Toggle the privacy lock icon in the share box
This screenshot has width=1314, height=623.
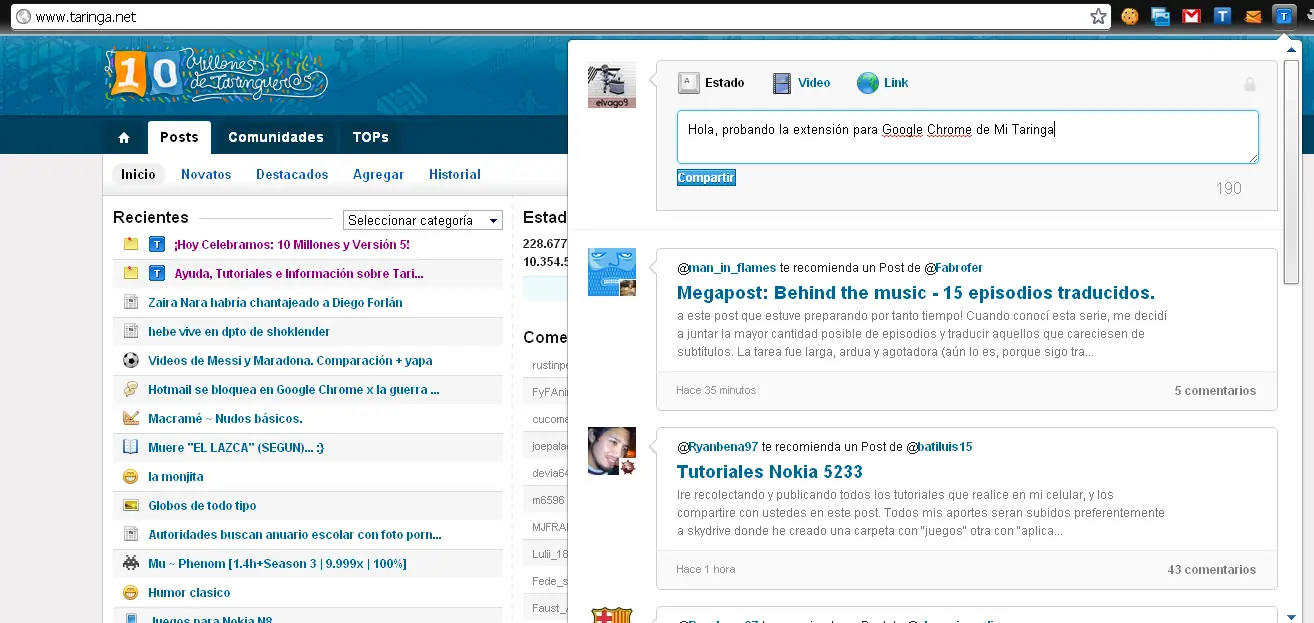click(1249, 84)
